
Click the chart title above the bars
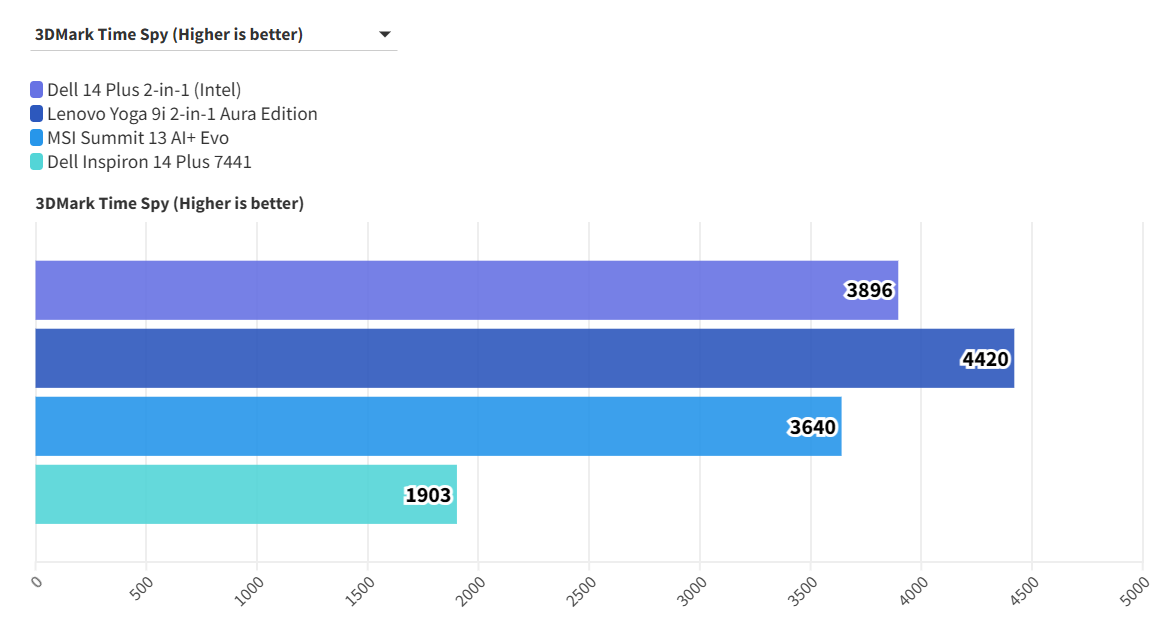[169, 203]
